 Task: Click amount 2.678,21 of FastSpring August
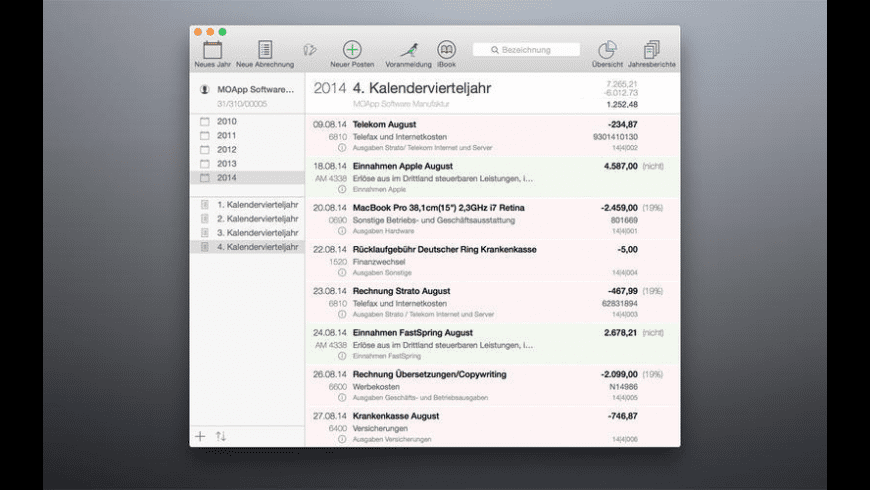coord(621,332)
